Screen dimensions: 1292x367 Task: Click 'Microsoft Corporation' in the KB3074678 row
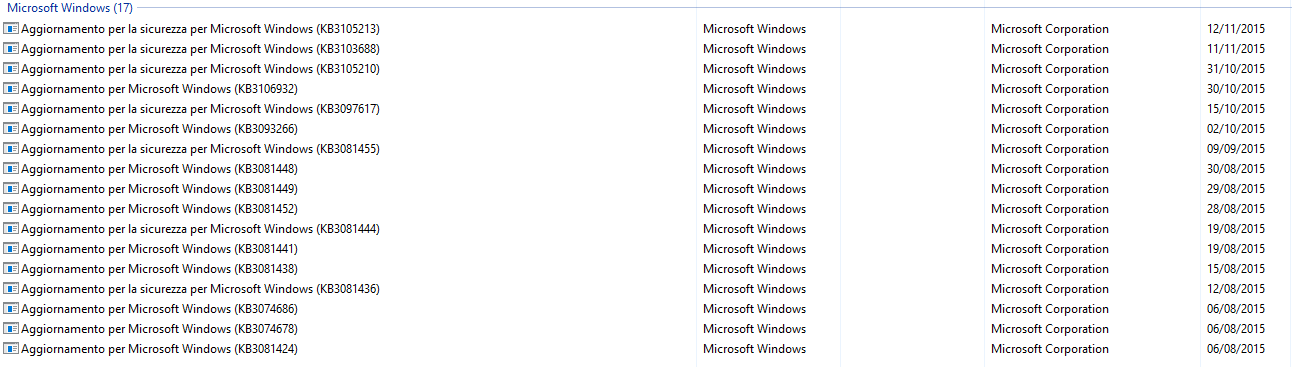(x=1050, y=329)
